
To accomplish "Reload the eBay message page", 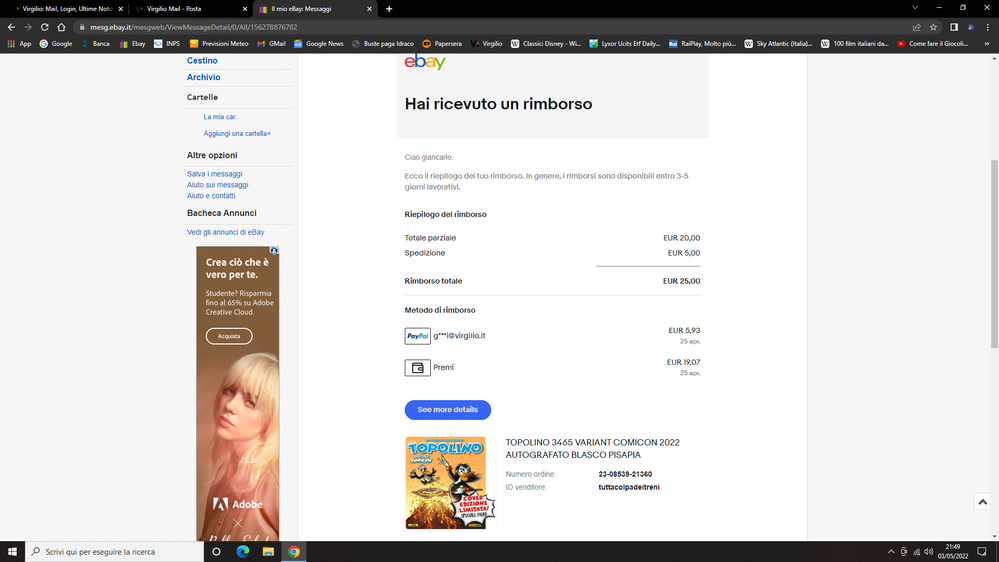I will (x=45, y=27).
